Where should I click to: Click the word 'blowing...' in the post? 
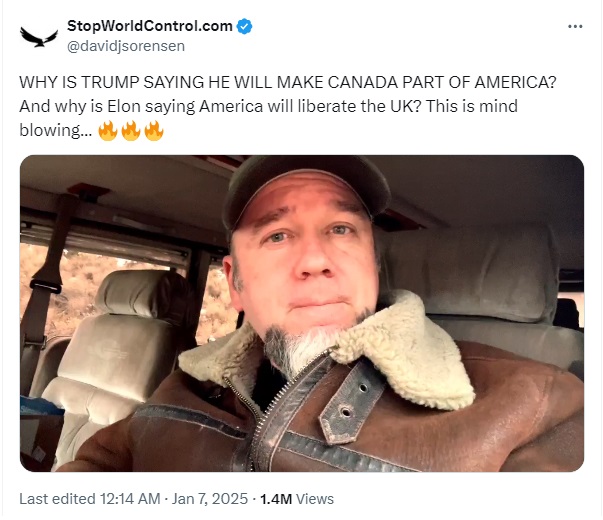pos(56,130)
